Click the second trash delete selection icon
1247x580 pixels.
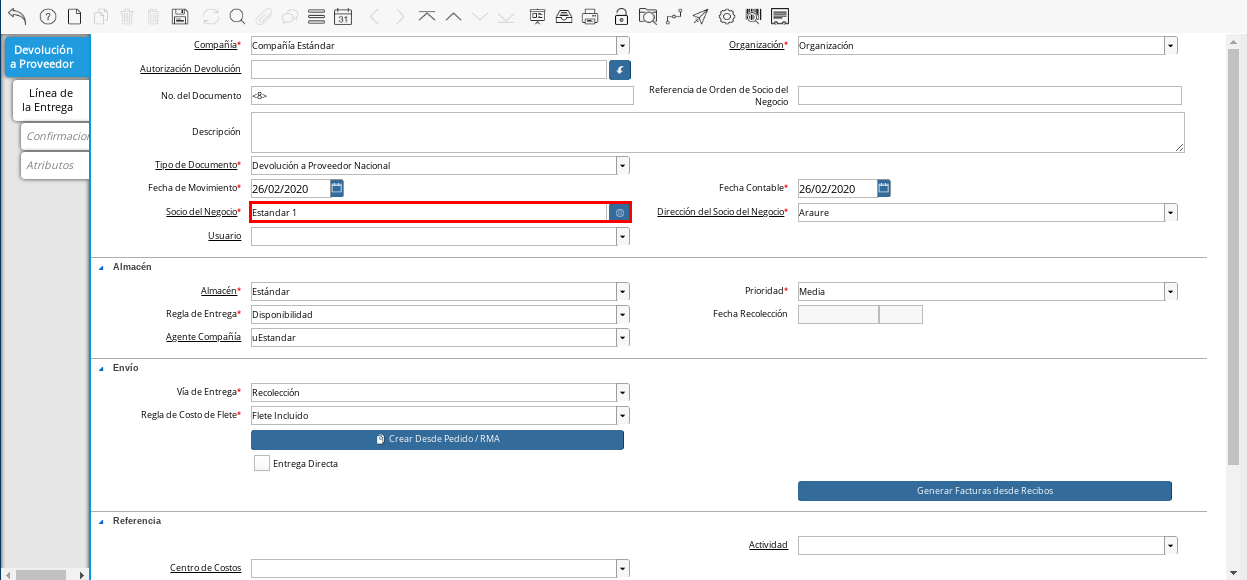tap(153, 16)
